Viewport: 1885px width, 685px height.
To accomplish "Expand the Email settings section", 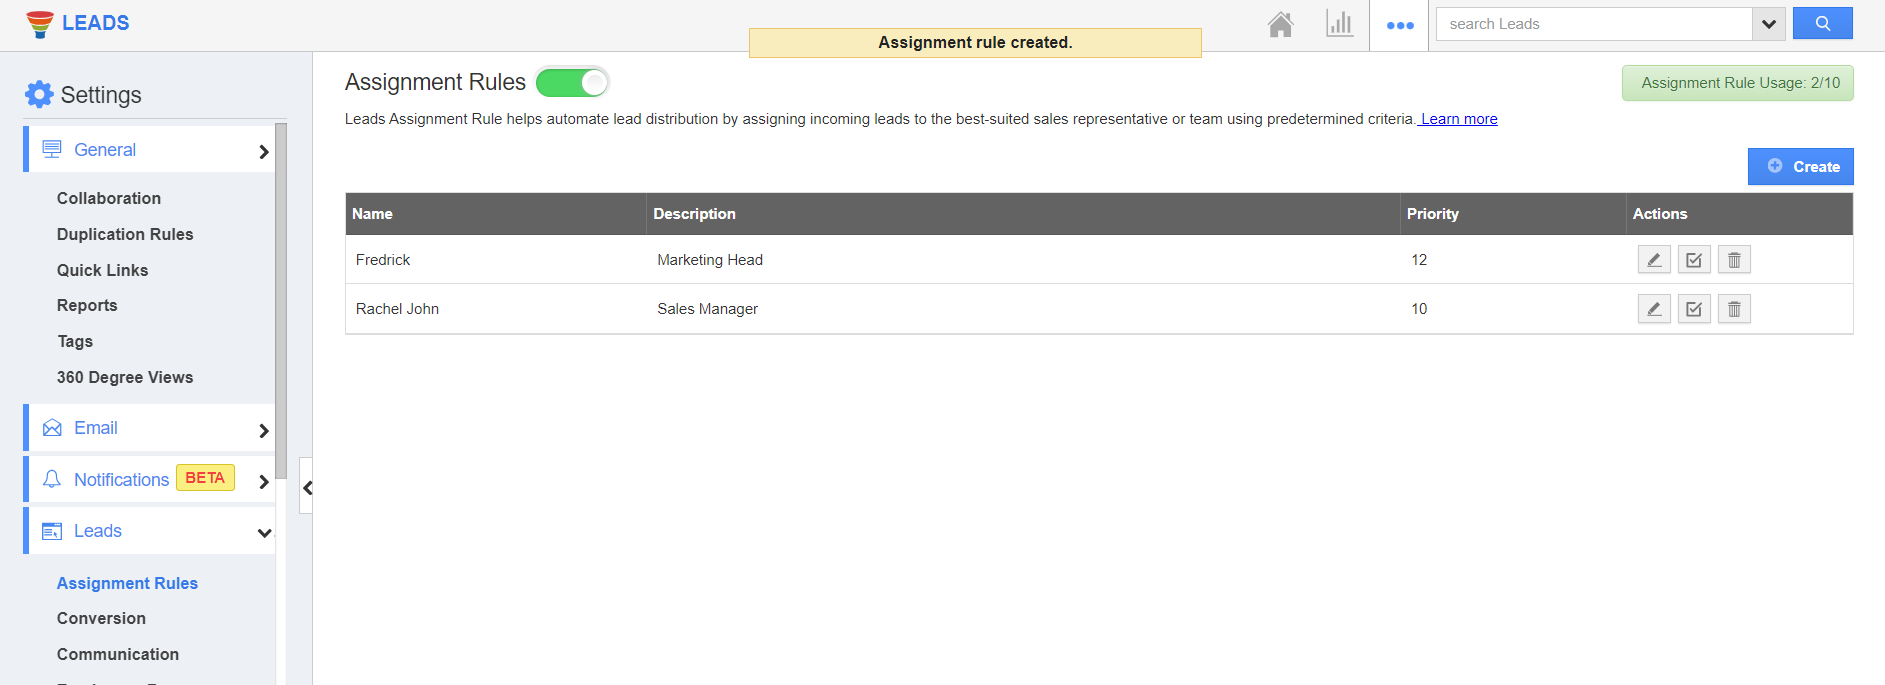I will pyautogui.click(x=151, y=428).
